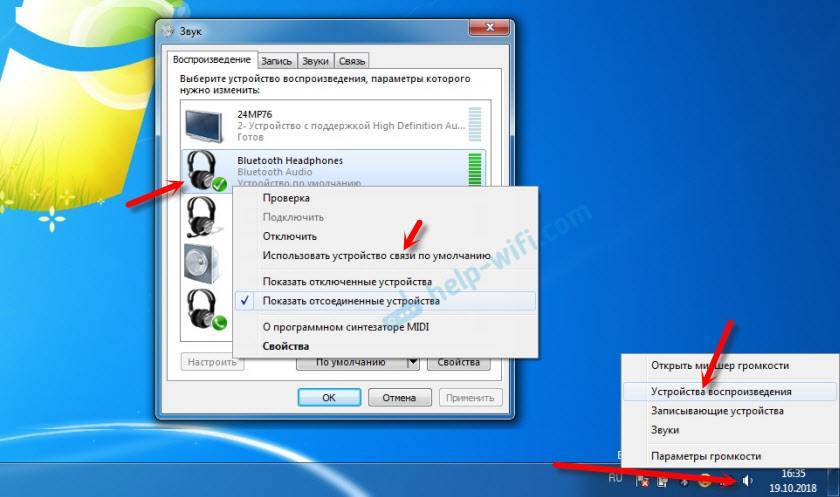The height and width of the screenshot is (497, 840).
Task: Expand the 'По умолчанию' dropdown arrow
Action: click(412, 363)
